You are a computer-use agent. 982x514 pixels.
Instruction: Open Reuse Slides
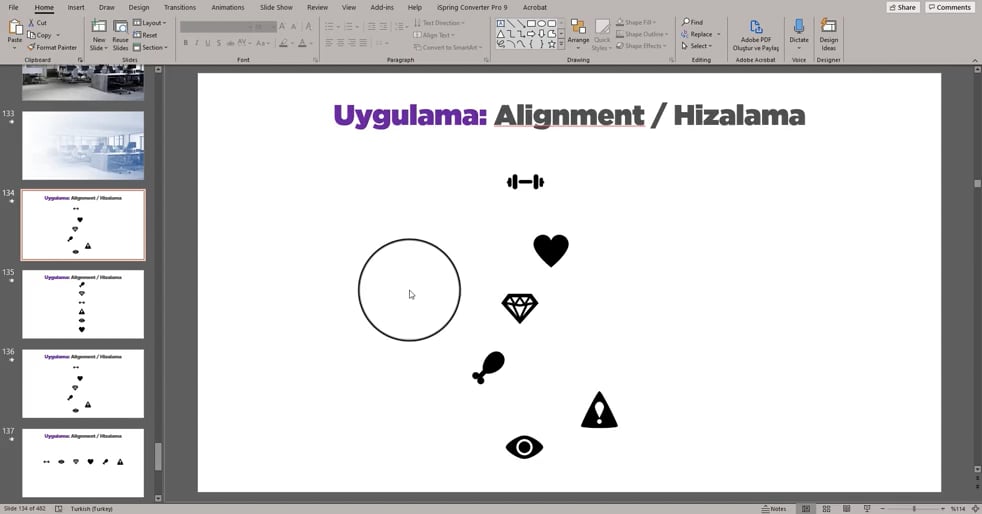pos(120,35)
